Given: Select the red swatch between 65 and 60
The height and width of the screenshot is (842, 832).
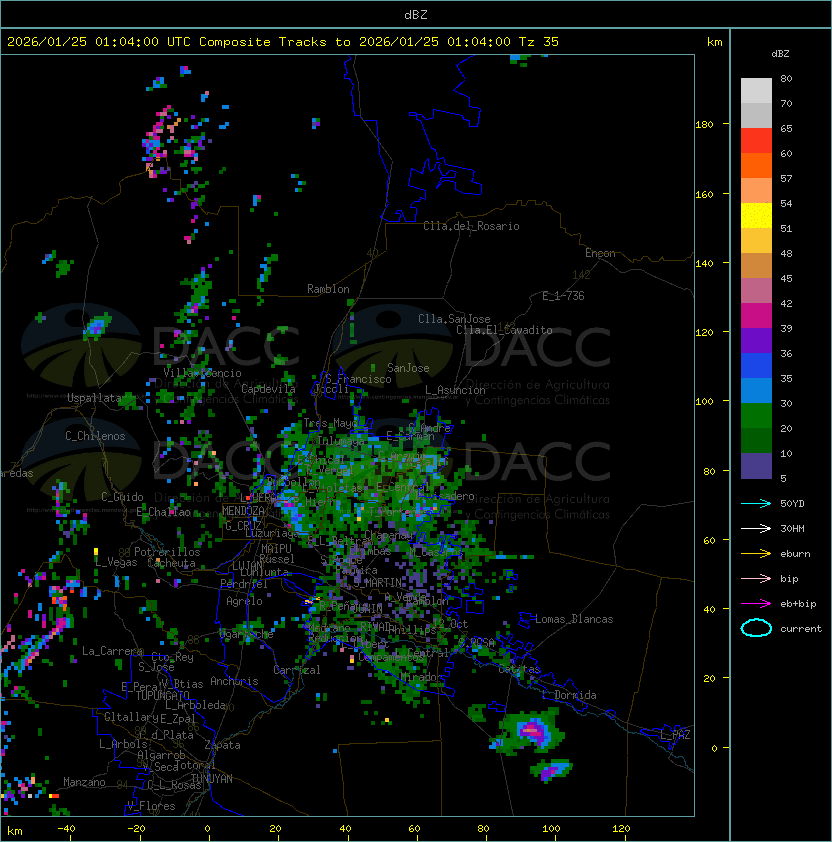Looking at the screenshot, I should point(756,141).
